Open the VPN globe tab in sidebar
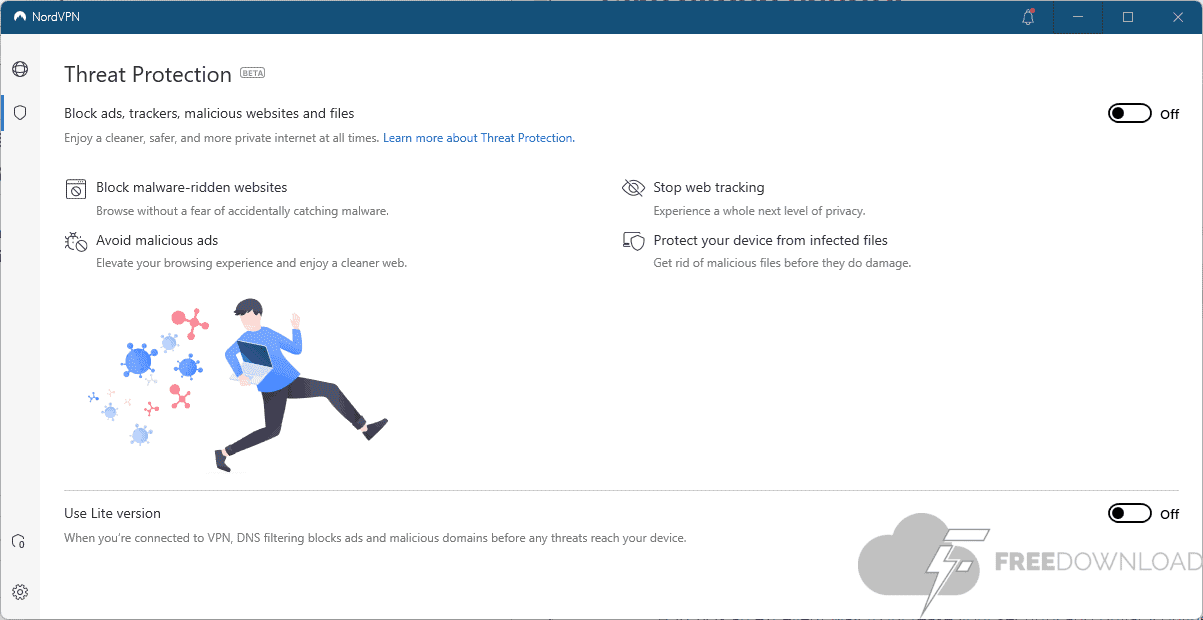Screen dimensions: 1203x620 coord(20,69)
